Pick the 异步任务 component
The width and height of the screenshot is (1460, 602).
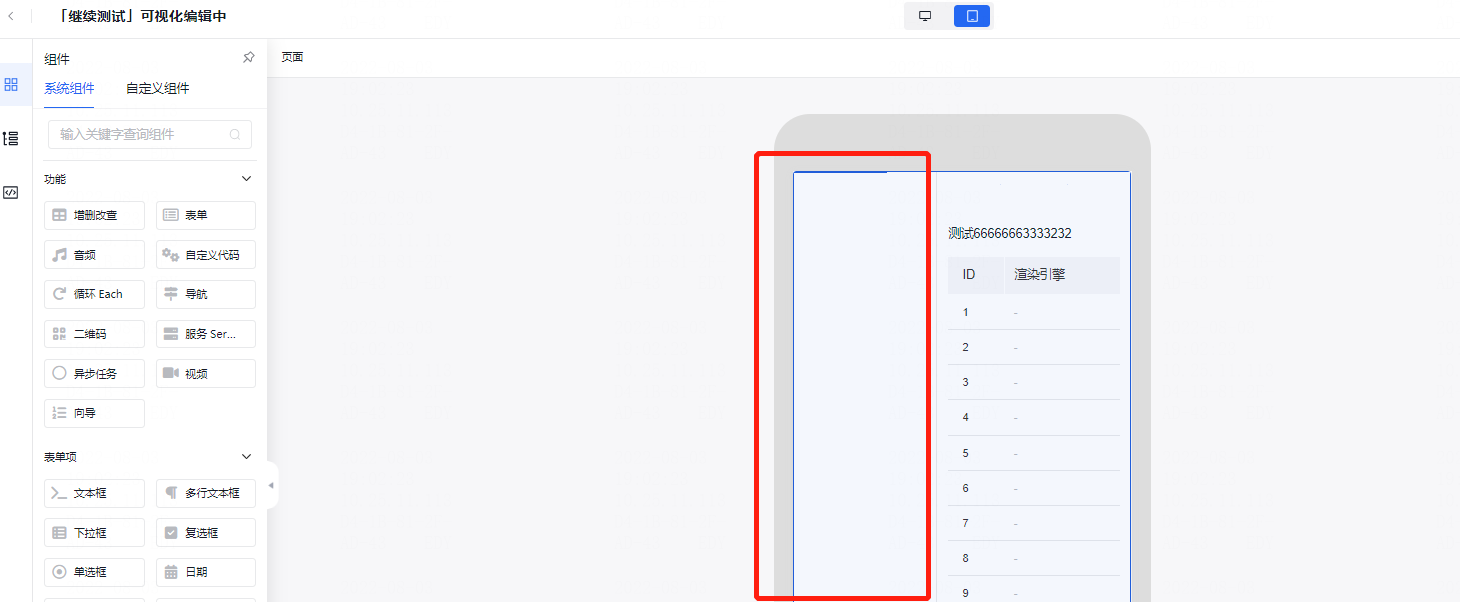tap(95, 373)
